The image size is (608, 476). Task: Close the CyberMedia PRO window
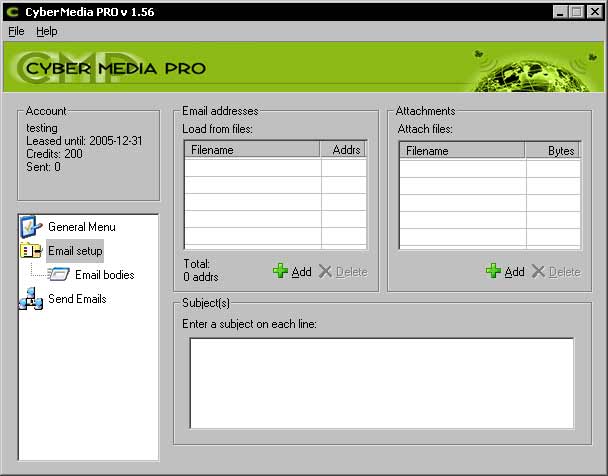594,12
